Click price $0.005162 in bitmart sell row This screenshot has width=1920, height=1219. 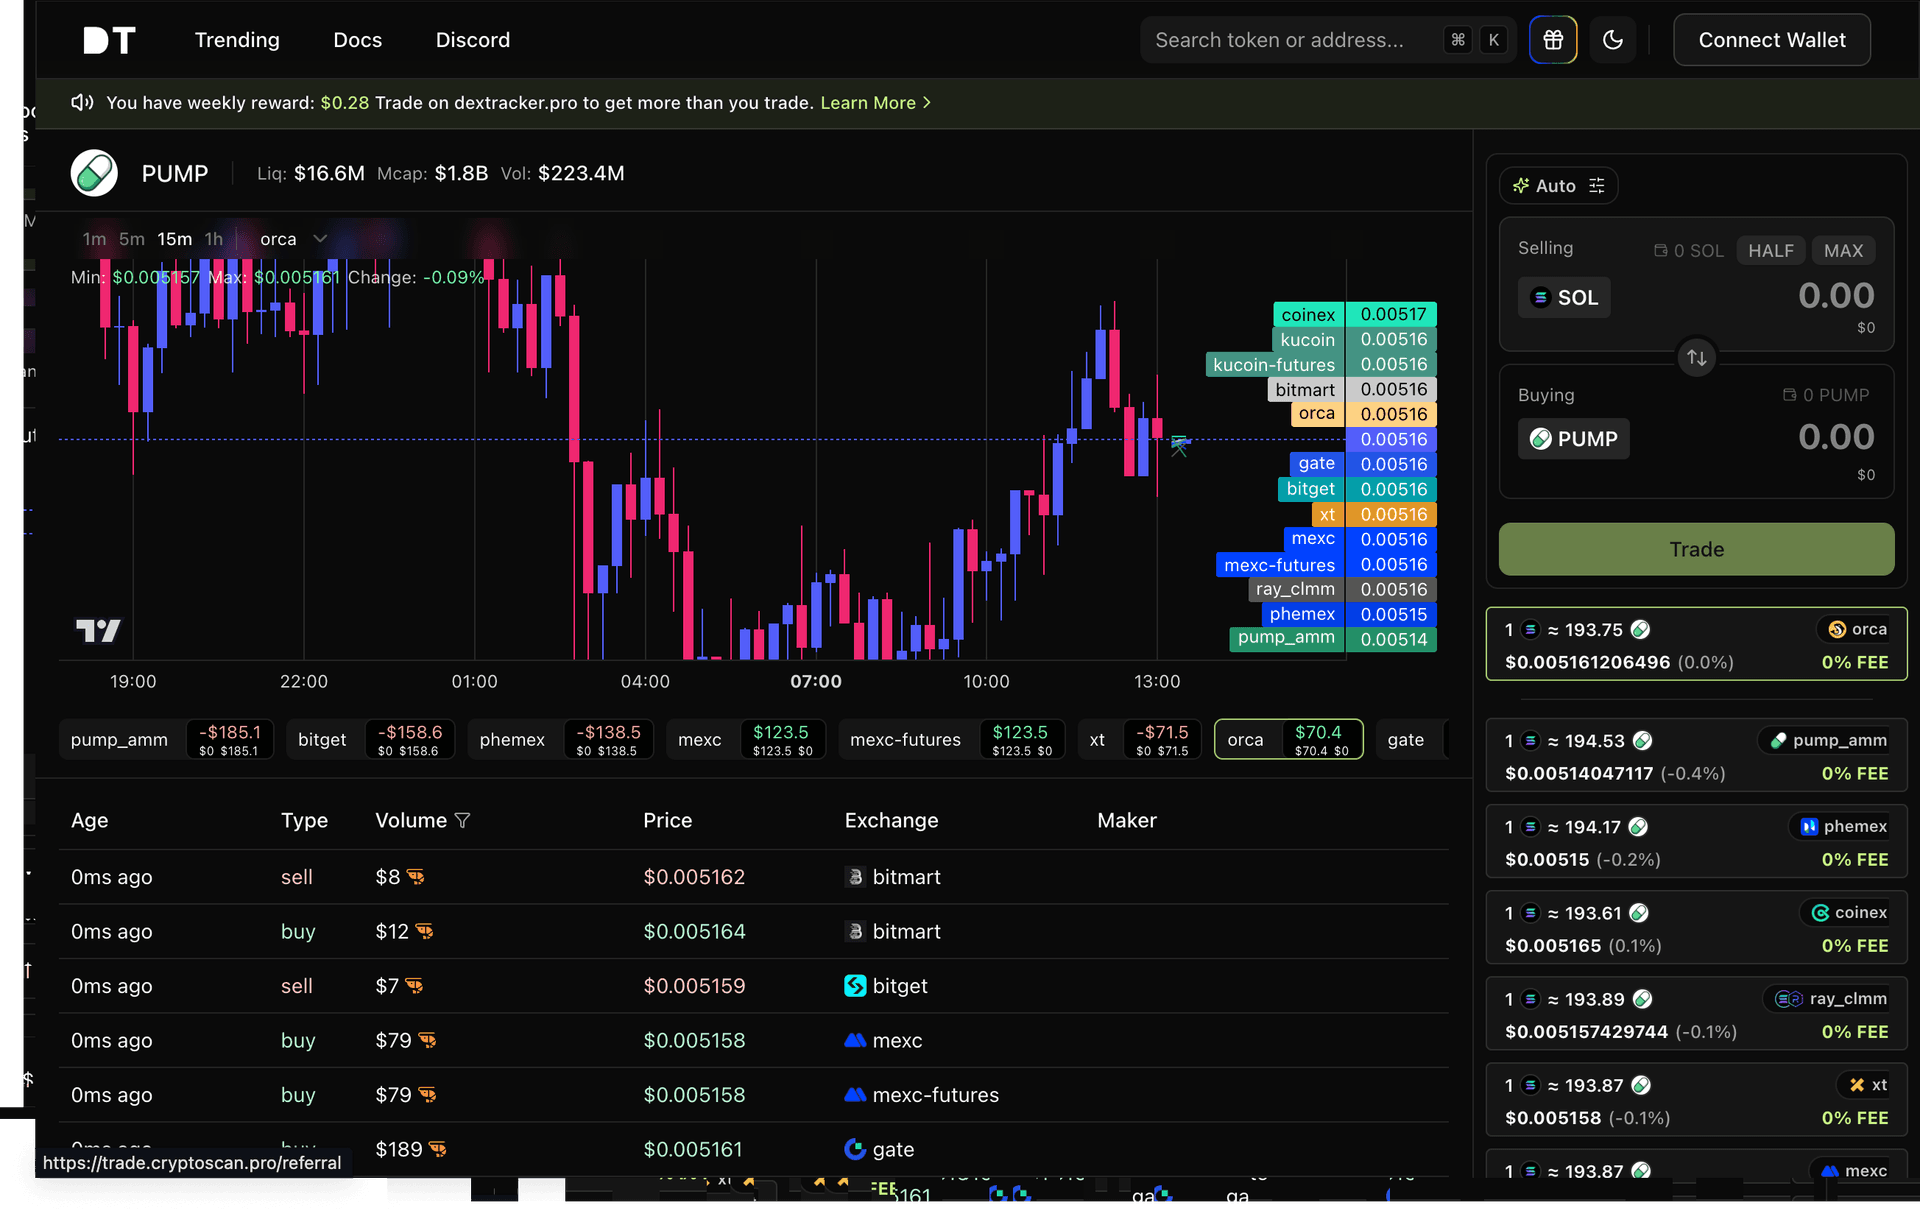694,877
